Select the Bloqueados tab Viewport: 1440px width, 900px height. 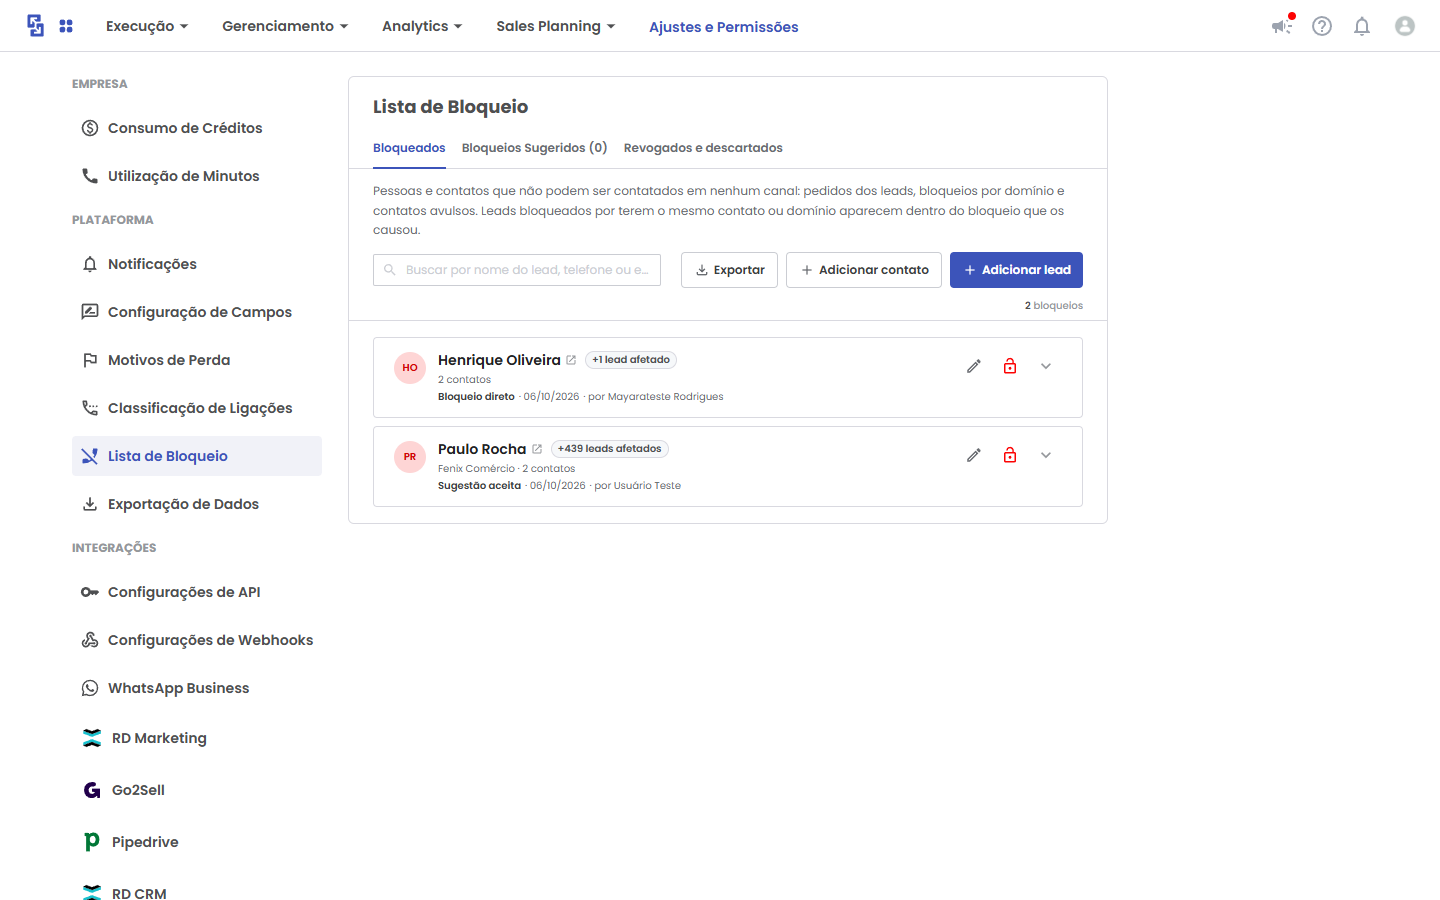click(409, 148)
